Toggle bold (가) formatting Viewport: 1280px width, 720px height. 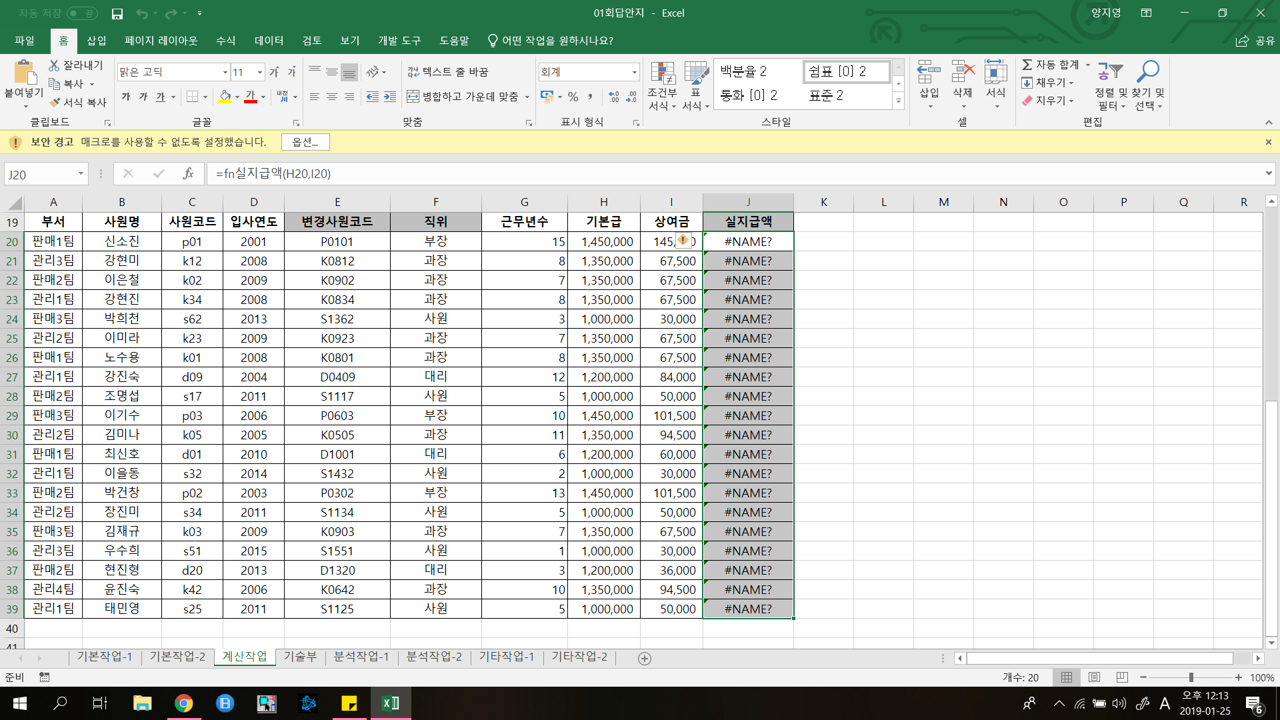pyautogui.click(x=126, y=97)
